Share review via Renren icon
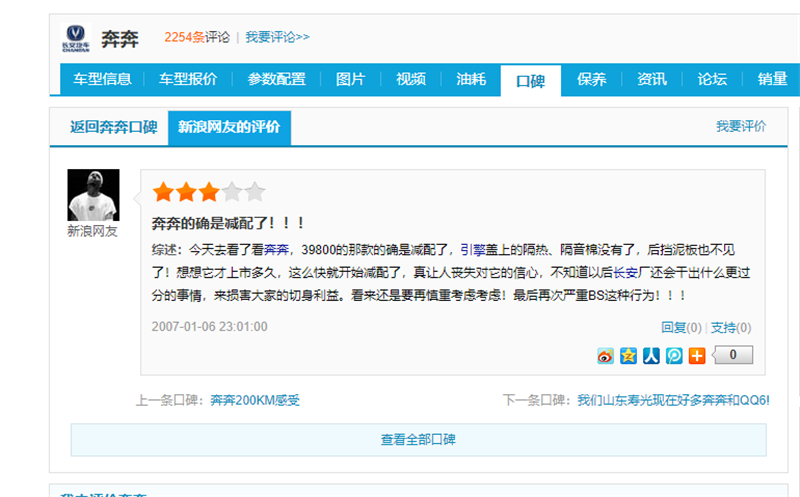Image resolution: width=800 pixels, height=497 pixels. coord(651,355)
